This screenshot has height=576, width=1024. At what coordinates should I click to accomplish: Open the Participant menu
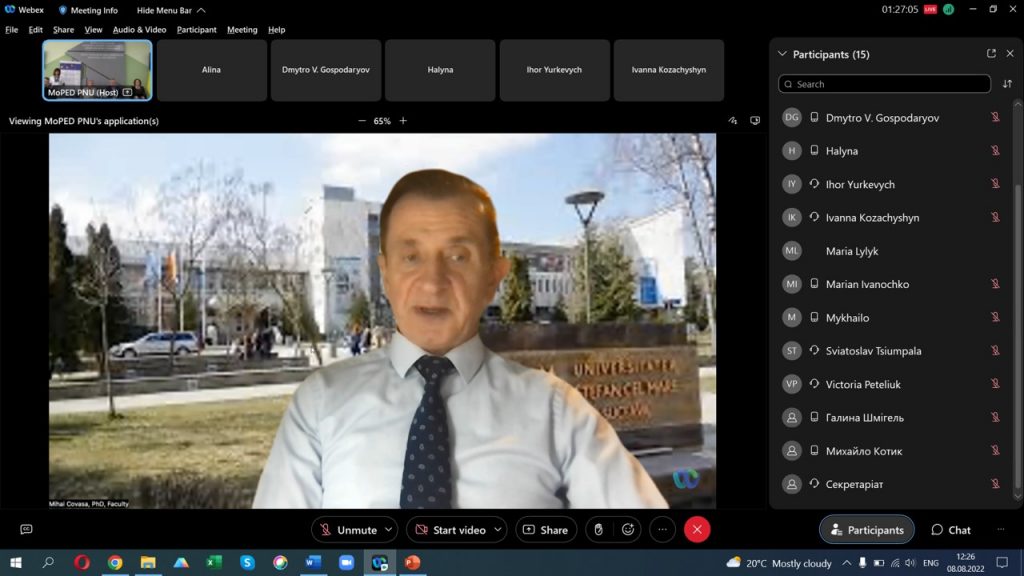click(197, 29)
